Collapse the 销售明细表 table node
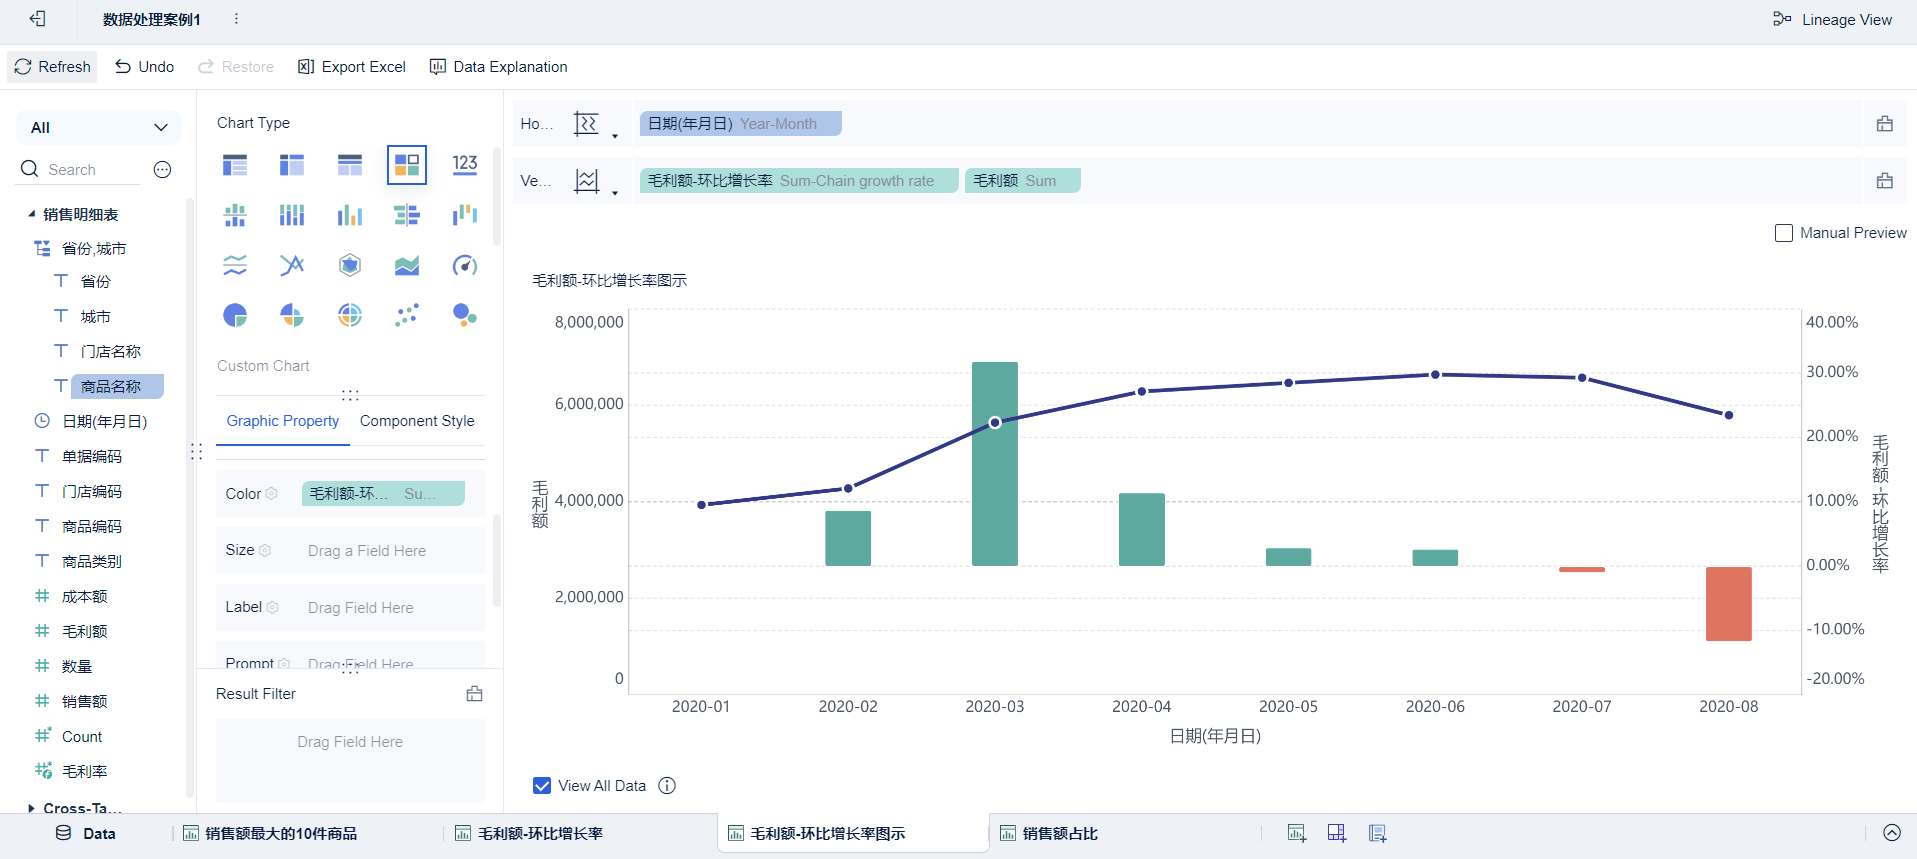The width and height of the screenshot is (1917, 859). pos(31,214)
